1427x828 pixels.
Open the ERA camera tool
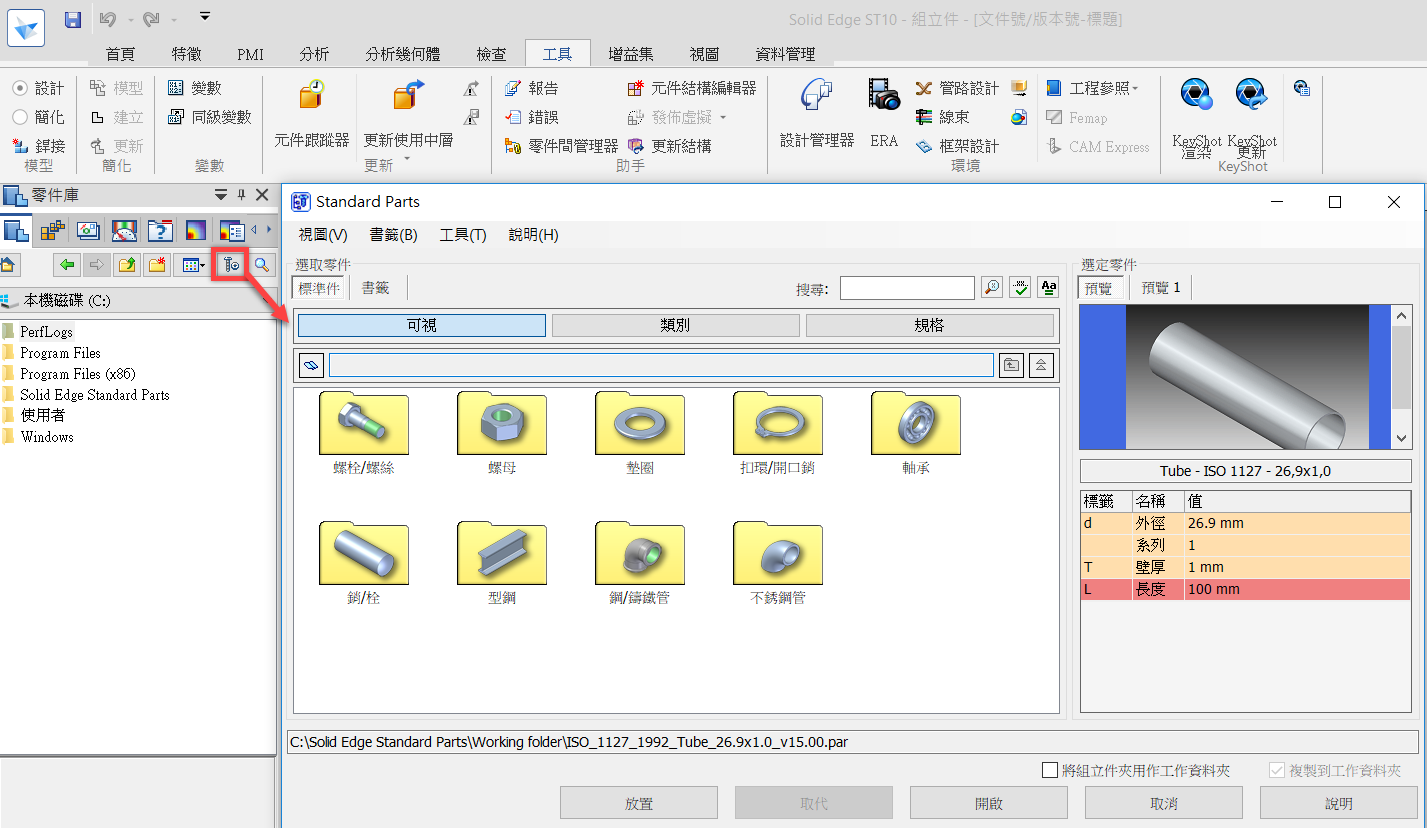[x=884, y=113]
